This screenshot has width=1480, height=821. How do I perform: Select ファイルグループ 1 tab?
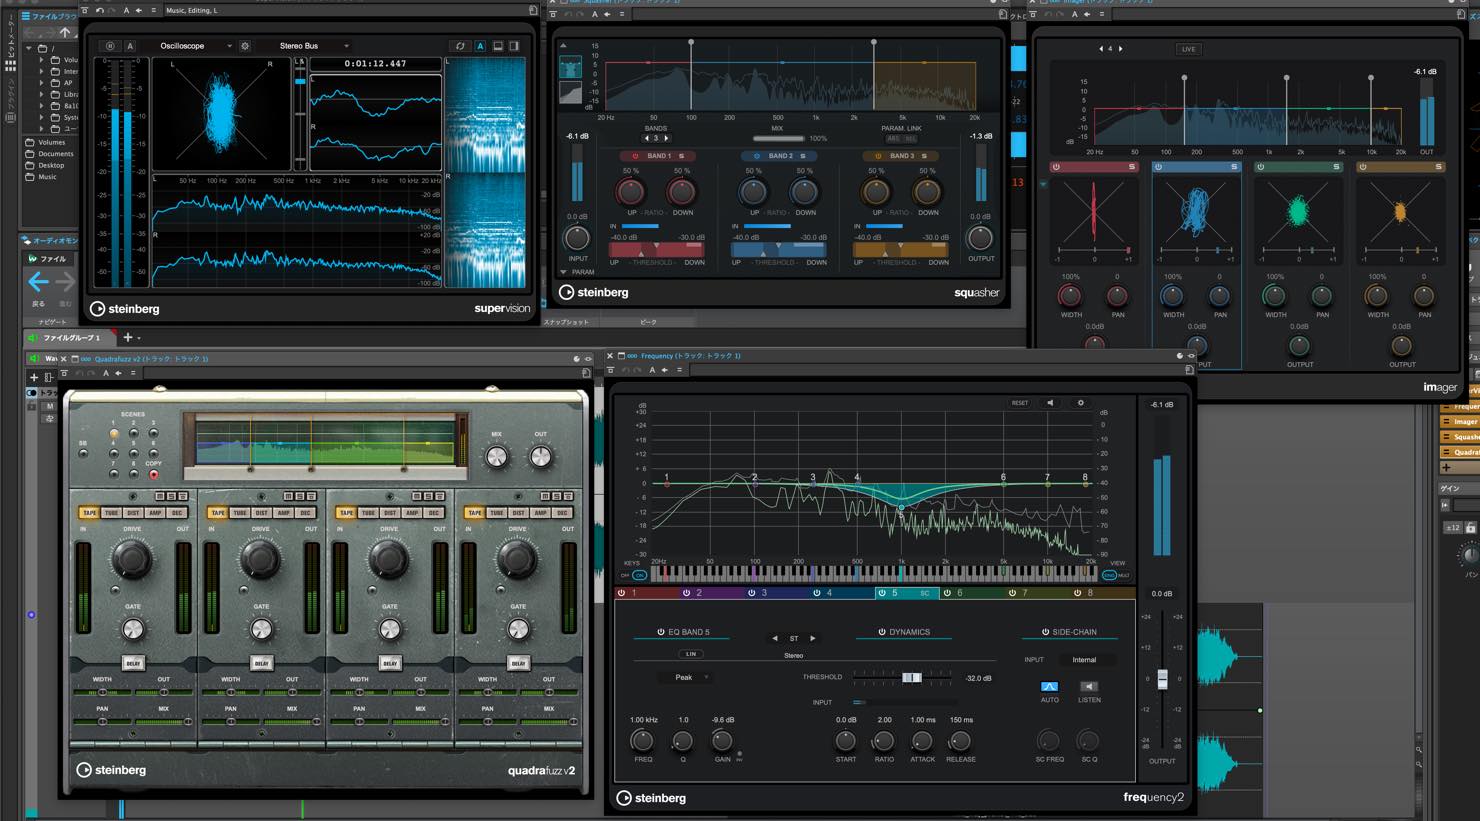click(x=70, y=338)
